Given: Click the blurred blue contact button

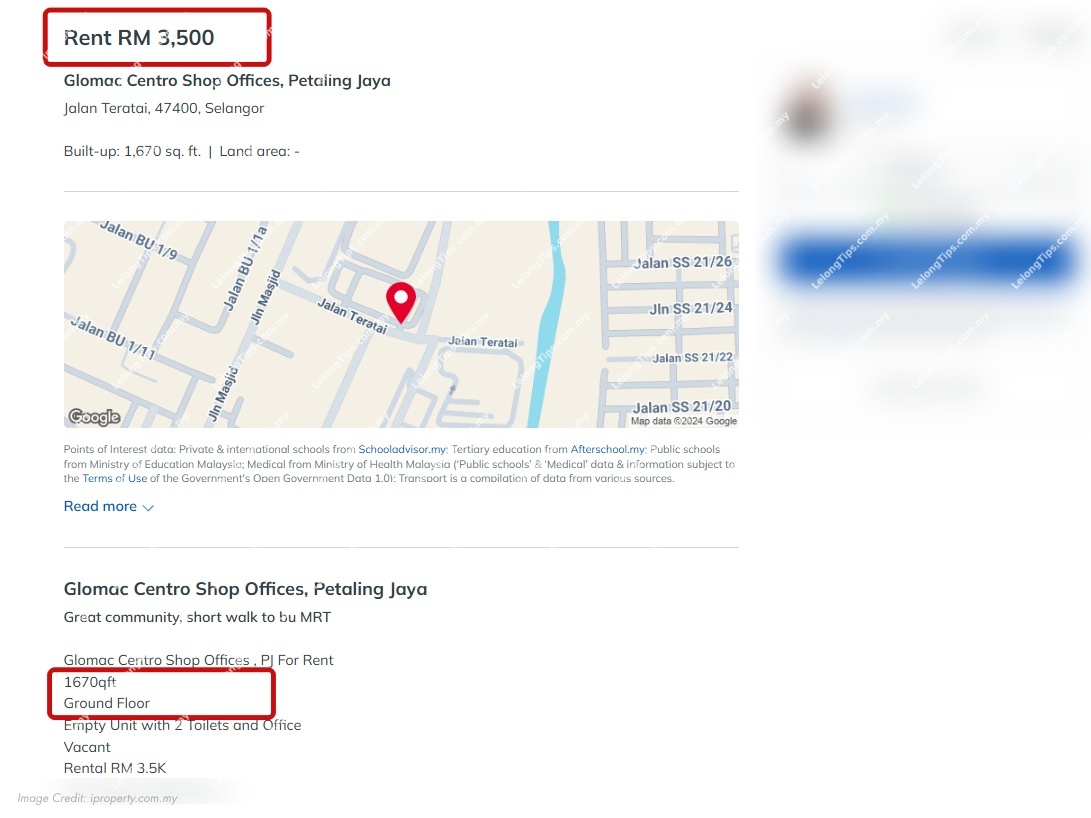Looking at the screenshot, I should tap(929, 261).
